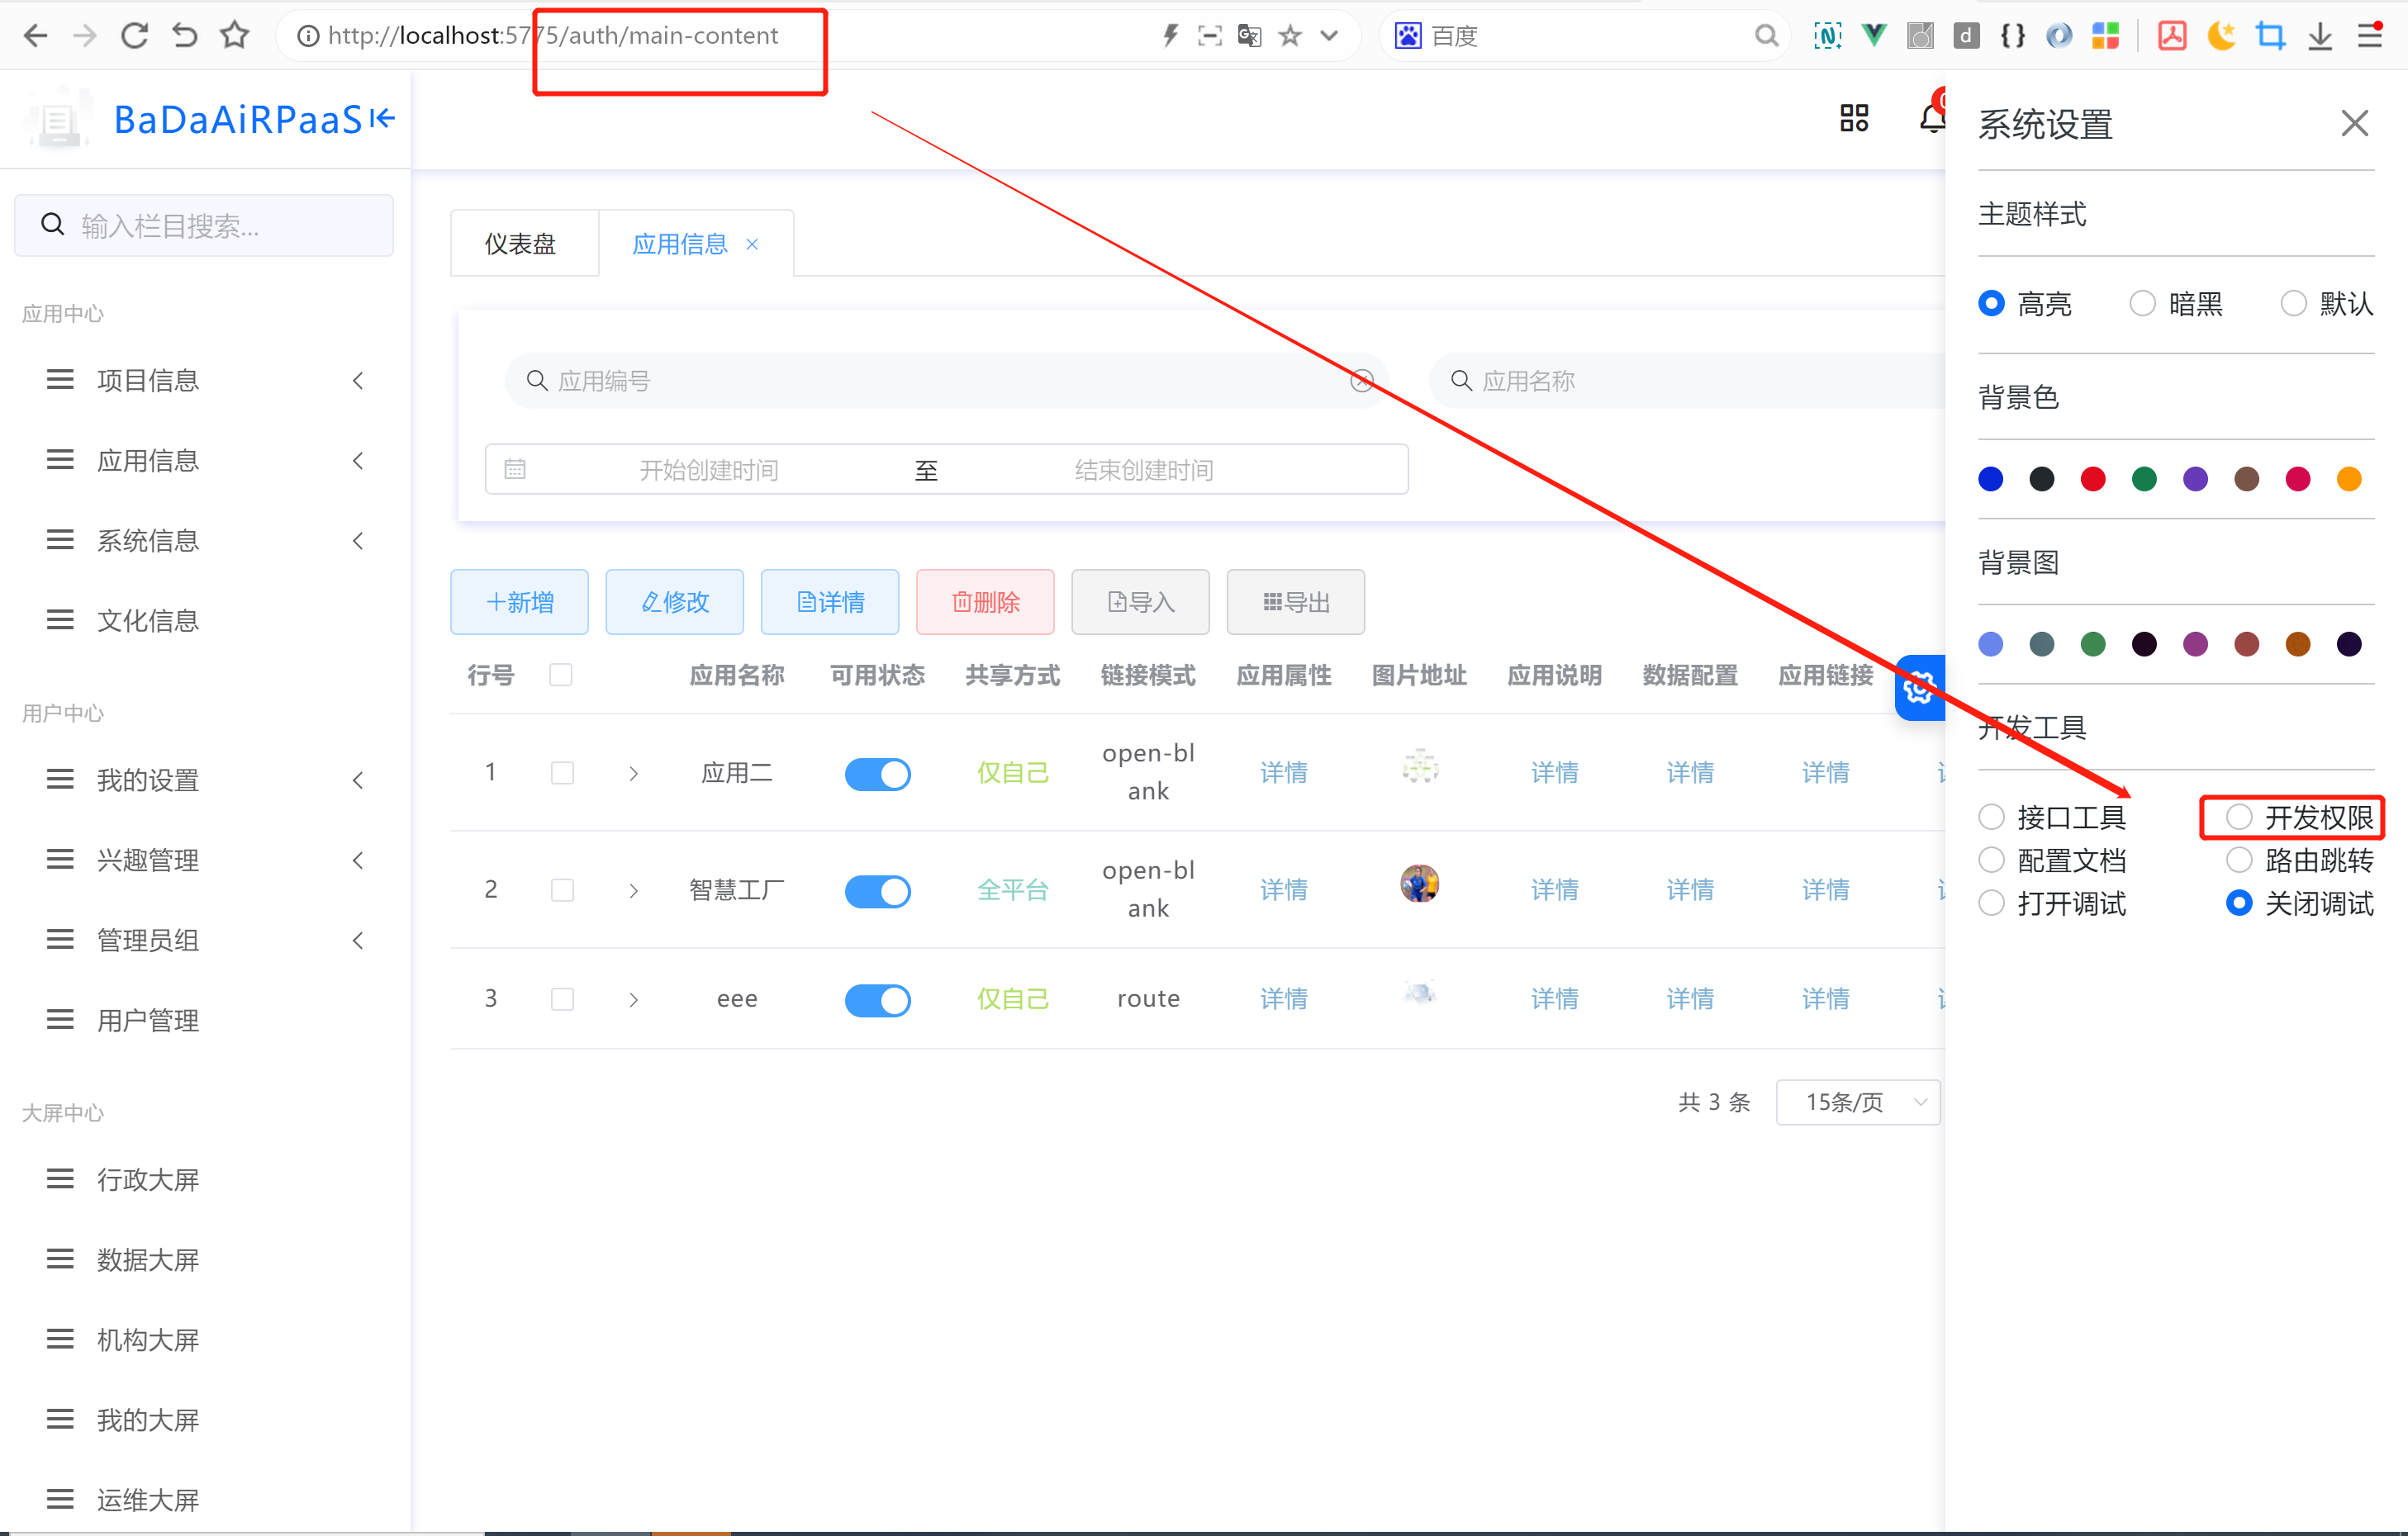This screenshot has width=2408, height=1536.
Task: Close the 应用信息 tab
Action: (x=752, y=244)
